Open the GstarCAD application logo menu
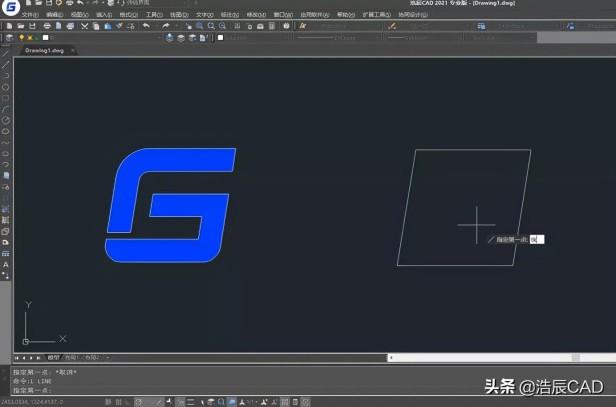The width and height of the screenshot is (616, 407). (x=11, y=7)
